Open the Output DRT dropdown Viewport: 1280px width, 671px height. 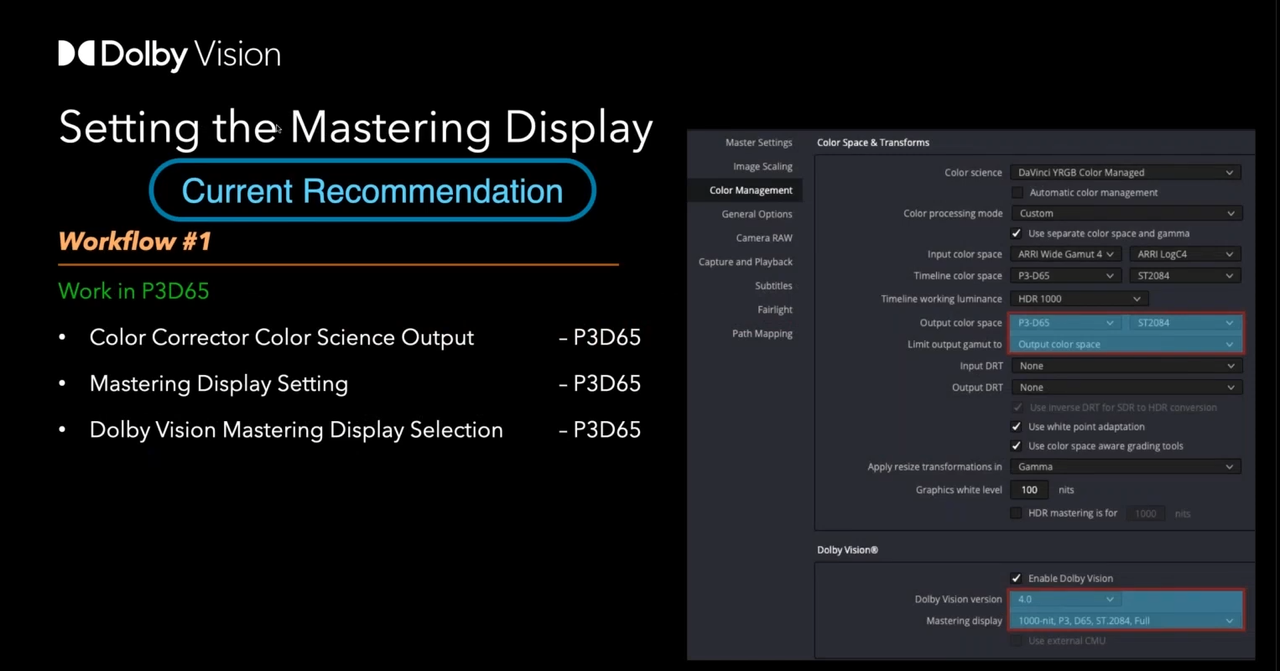coord(1125,387)
